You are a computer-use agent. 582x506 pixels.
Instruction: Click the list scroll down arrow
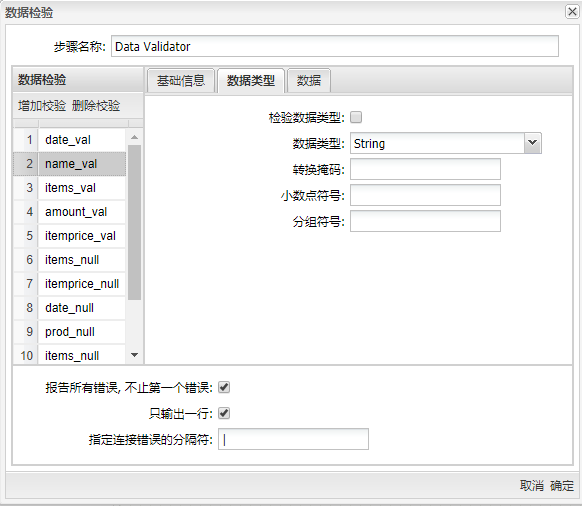[x=134, y=355]
